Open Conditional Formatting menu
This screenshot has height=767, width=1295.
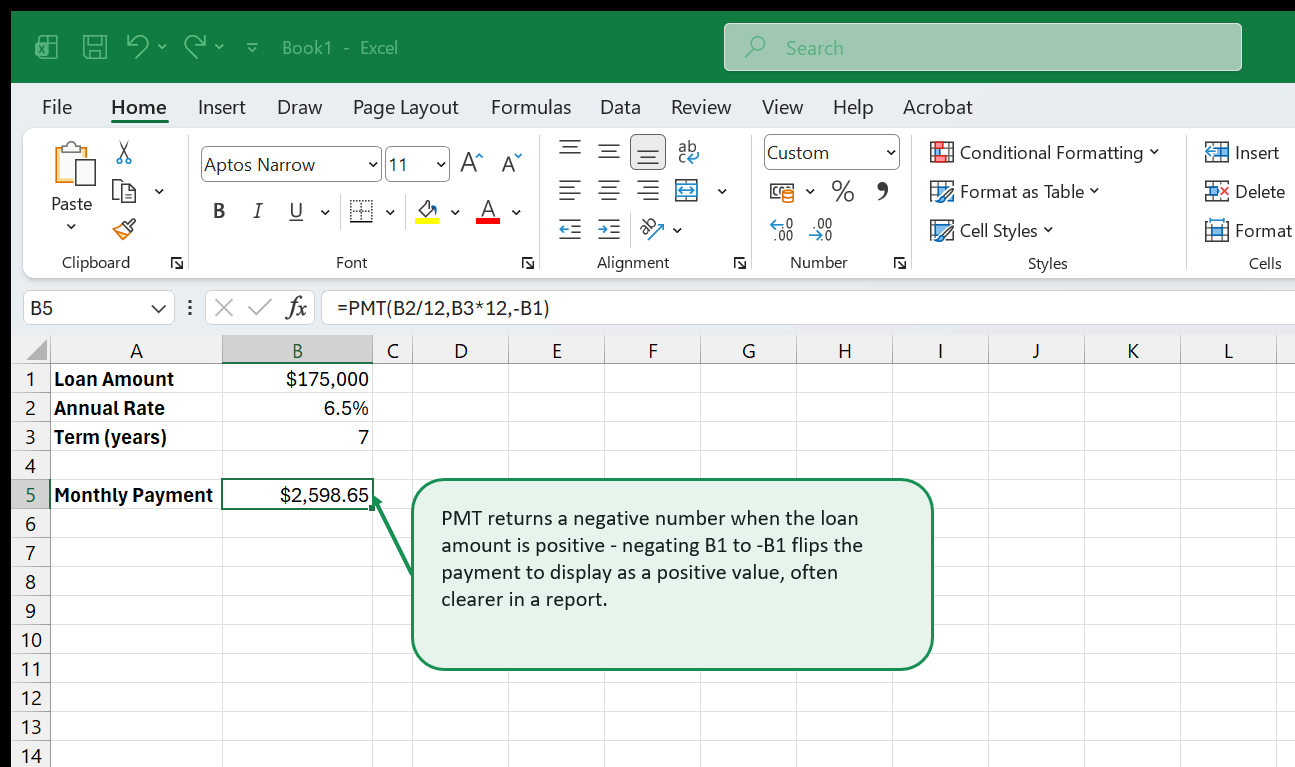pyautogui.click(x=1045, y=153)
